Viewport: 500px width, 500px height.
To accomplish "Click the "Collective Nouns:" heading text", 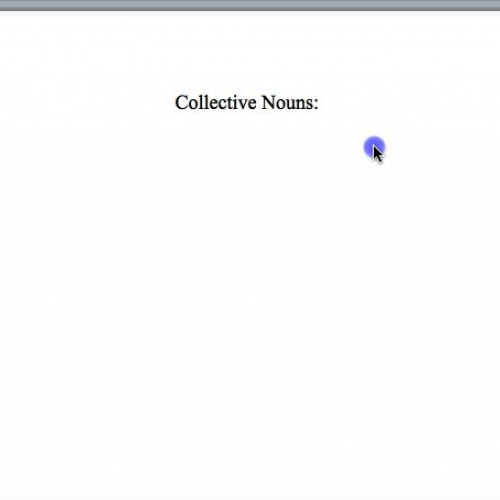I will pyautogui.click(x=247, y=103).
